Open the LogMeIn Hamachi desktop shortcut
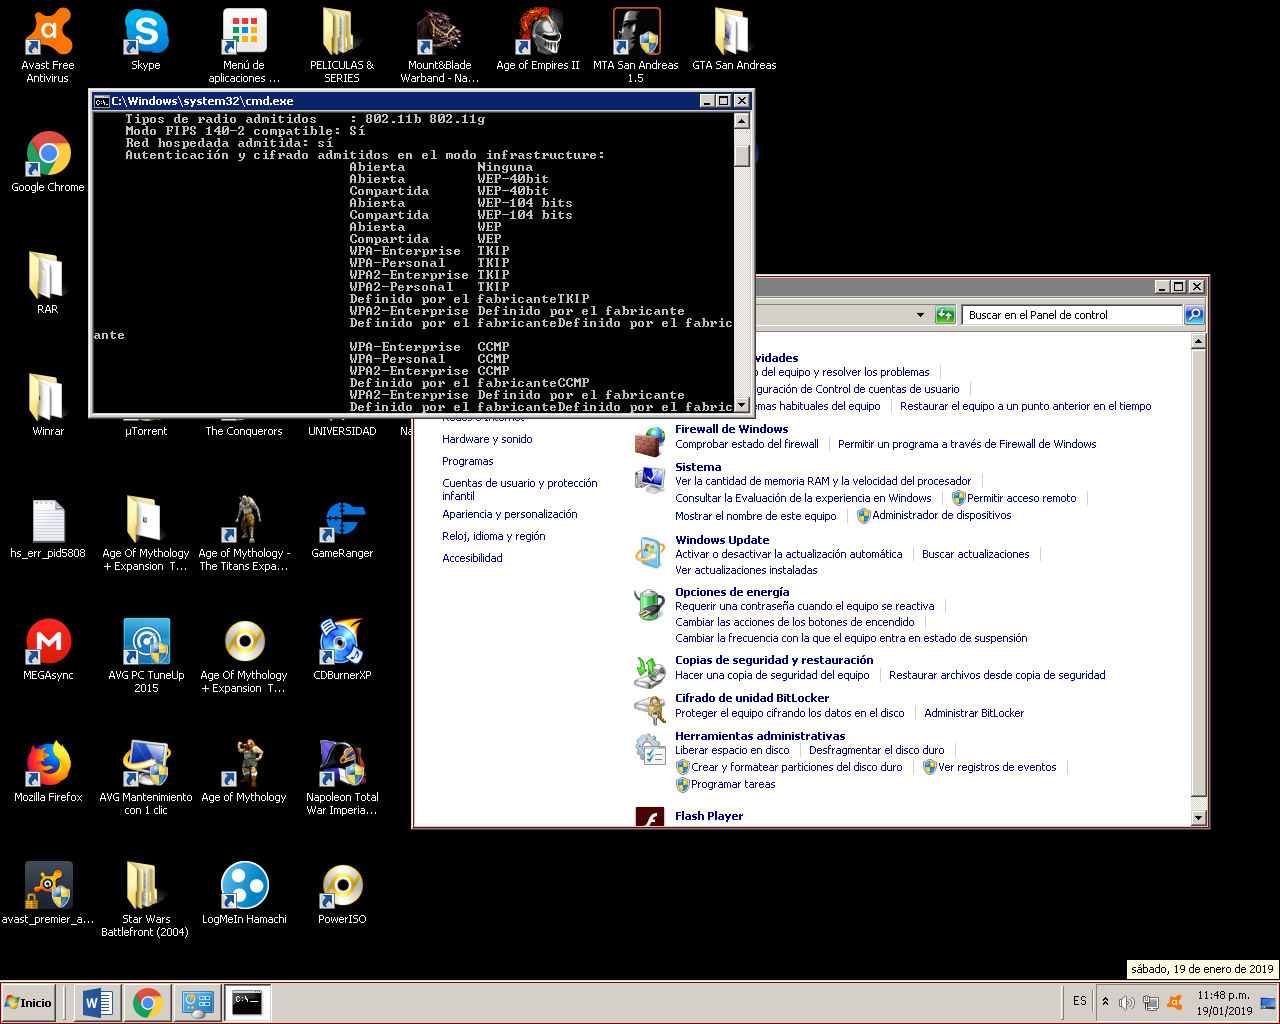Viewport: 1280px width, 1024px height. coord(244,887)
